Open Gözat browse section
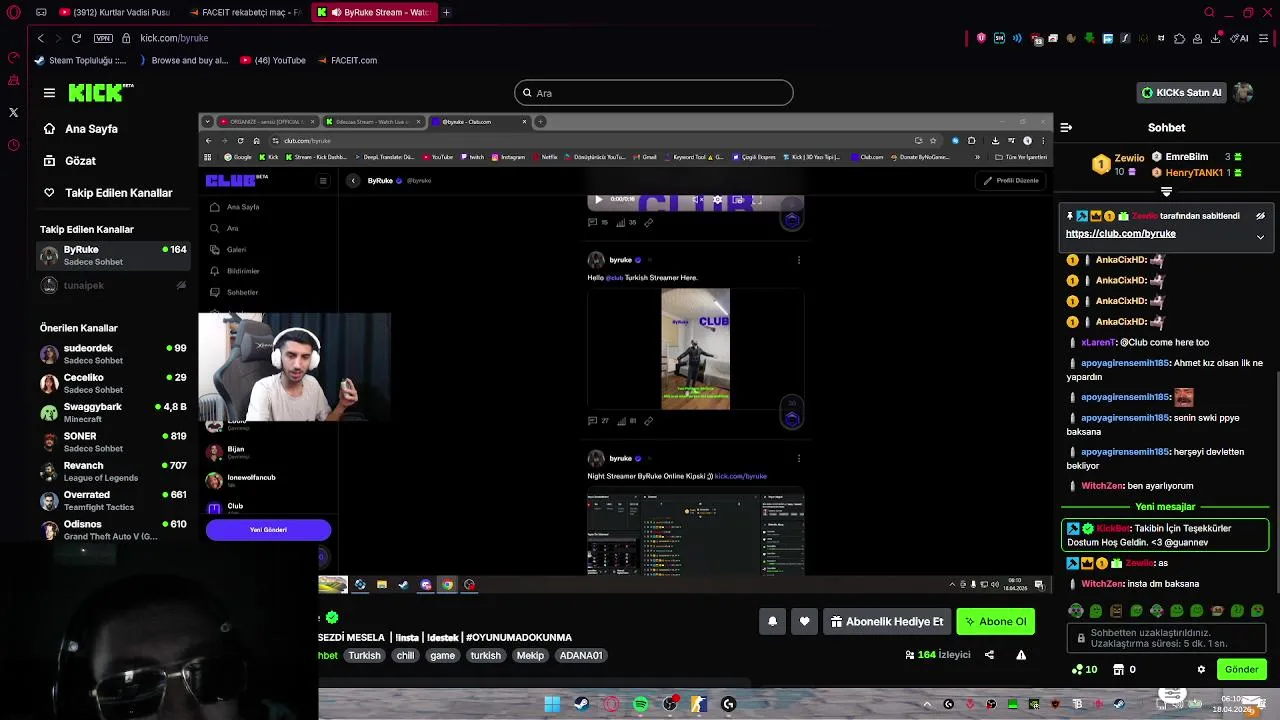Screen dimensions: 1280x720 69,161
